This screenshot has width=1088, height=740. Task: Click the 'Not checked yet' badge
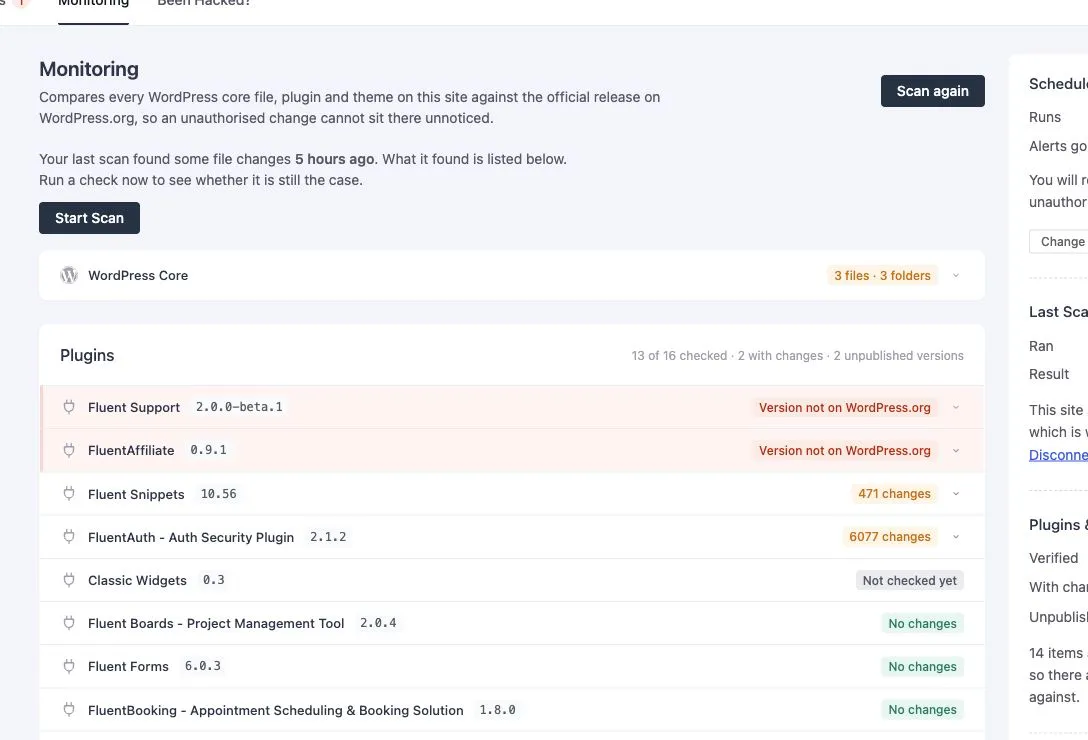point(910,580)
